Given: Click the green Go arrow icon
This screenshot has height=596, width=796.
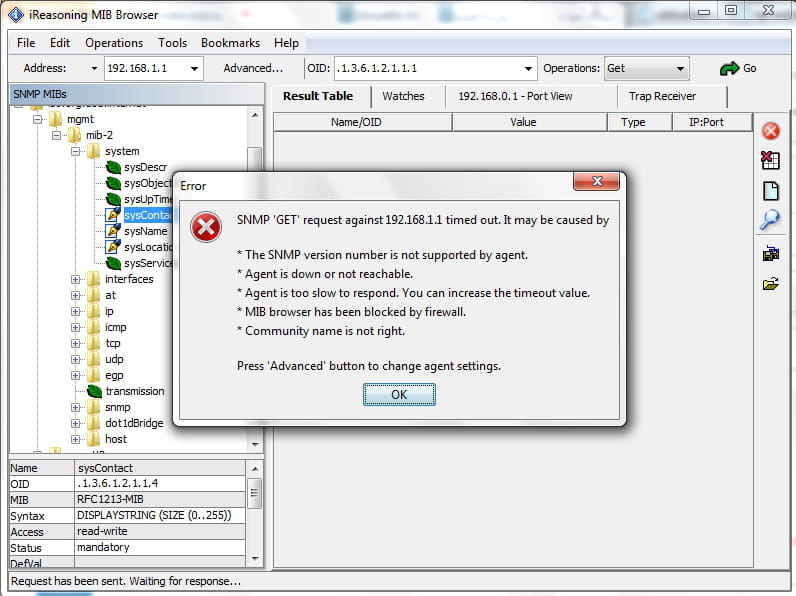Looking at the screenshot, I should [x=729, y=69].
